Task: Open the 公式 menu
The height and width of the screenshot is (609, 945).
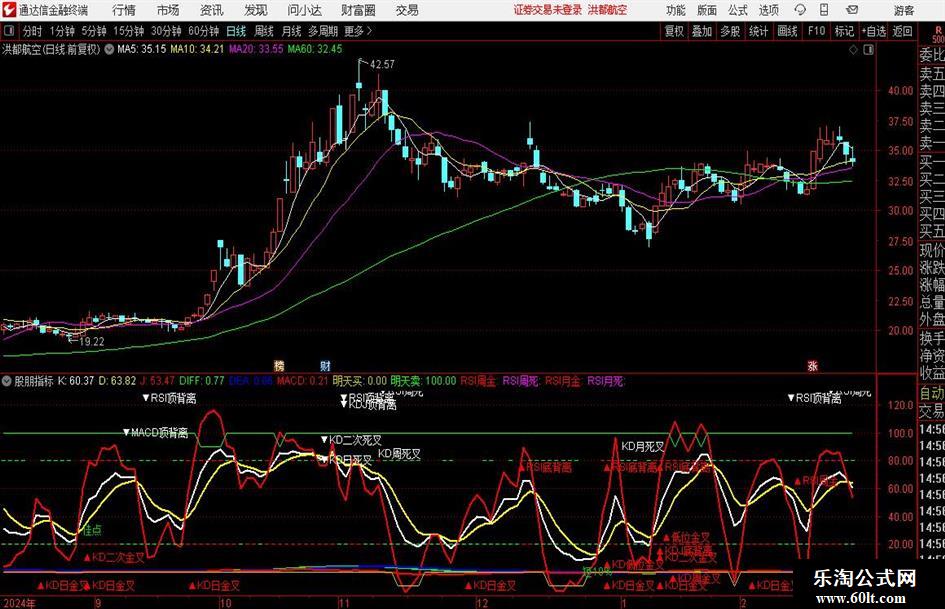Action: (737, 10)
